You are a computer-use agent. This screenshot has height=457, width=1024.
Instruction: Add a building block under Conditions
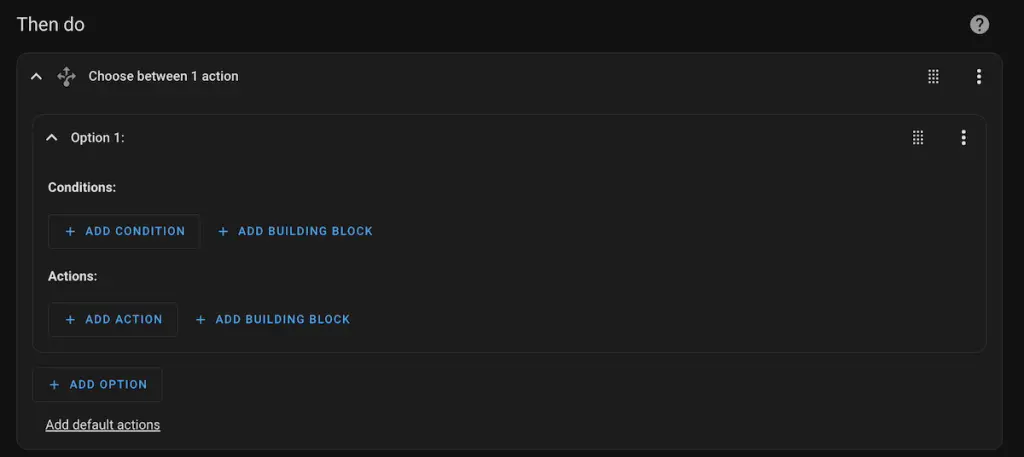(295, 231)
